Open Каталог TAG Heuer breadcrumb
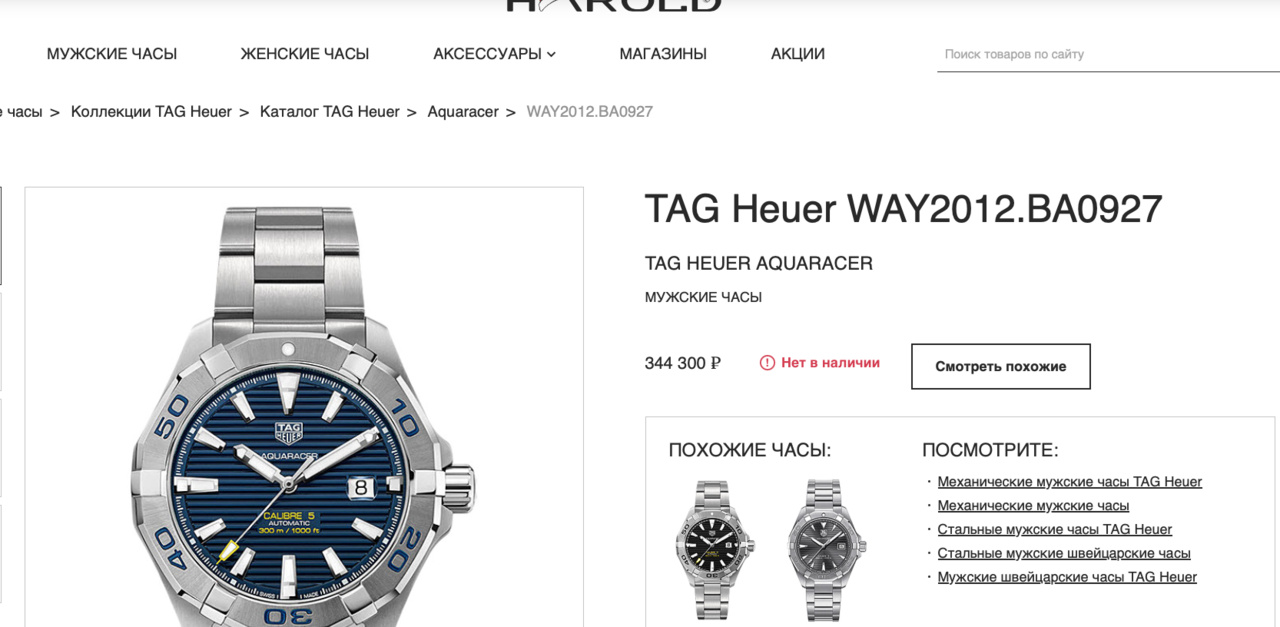 [330, 112]
